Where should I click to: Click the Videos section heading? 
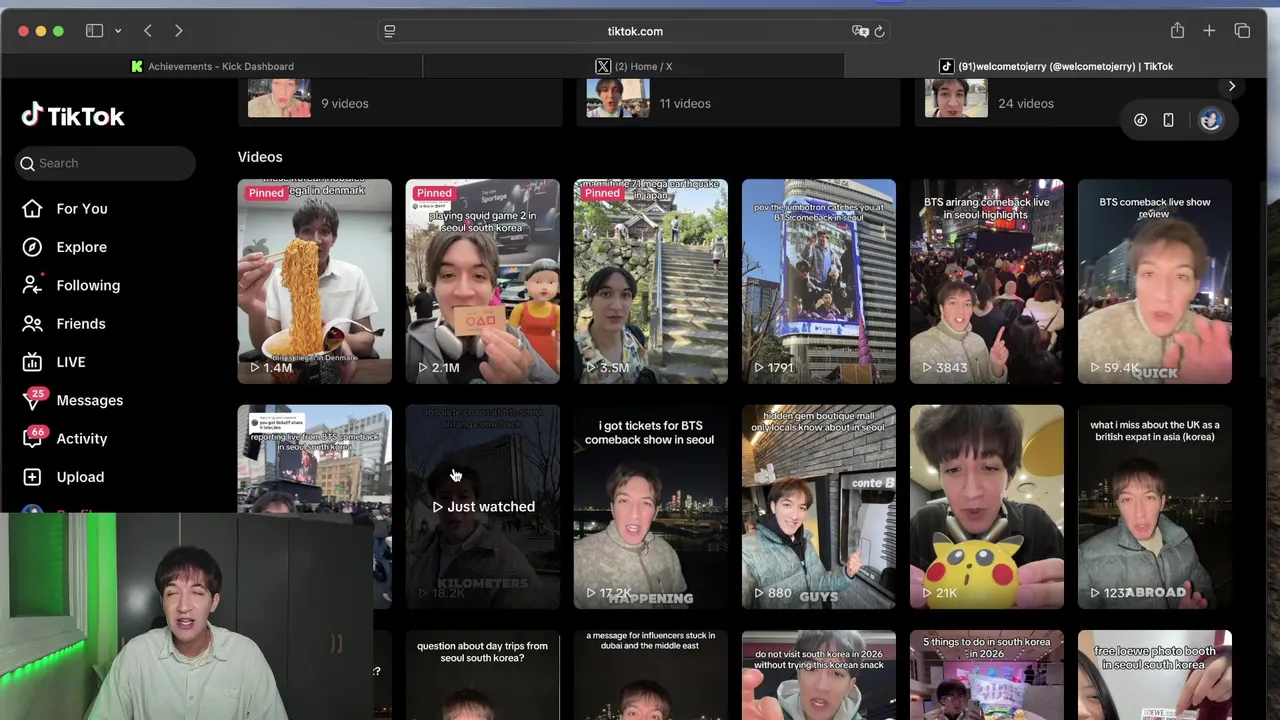click(x=260, y=157)
